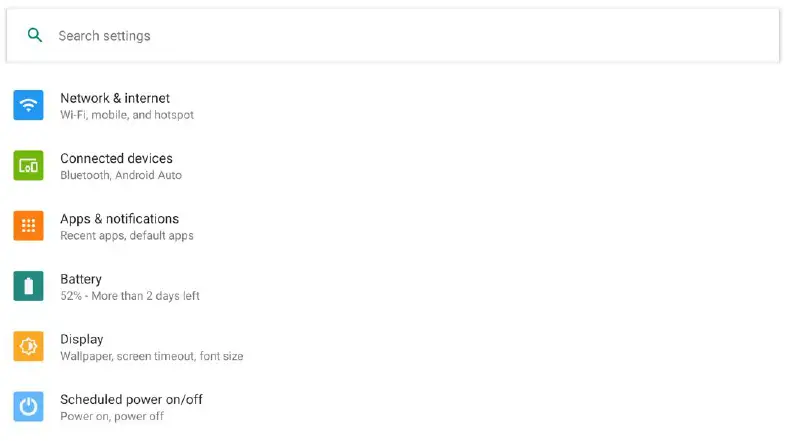Click the yellow Display brightness icon
Viewport: 785px width, 441px height.
(28, 346)
